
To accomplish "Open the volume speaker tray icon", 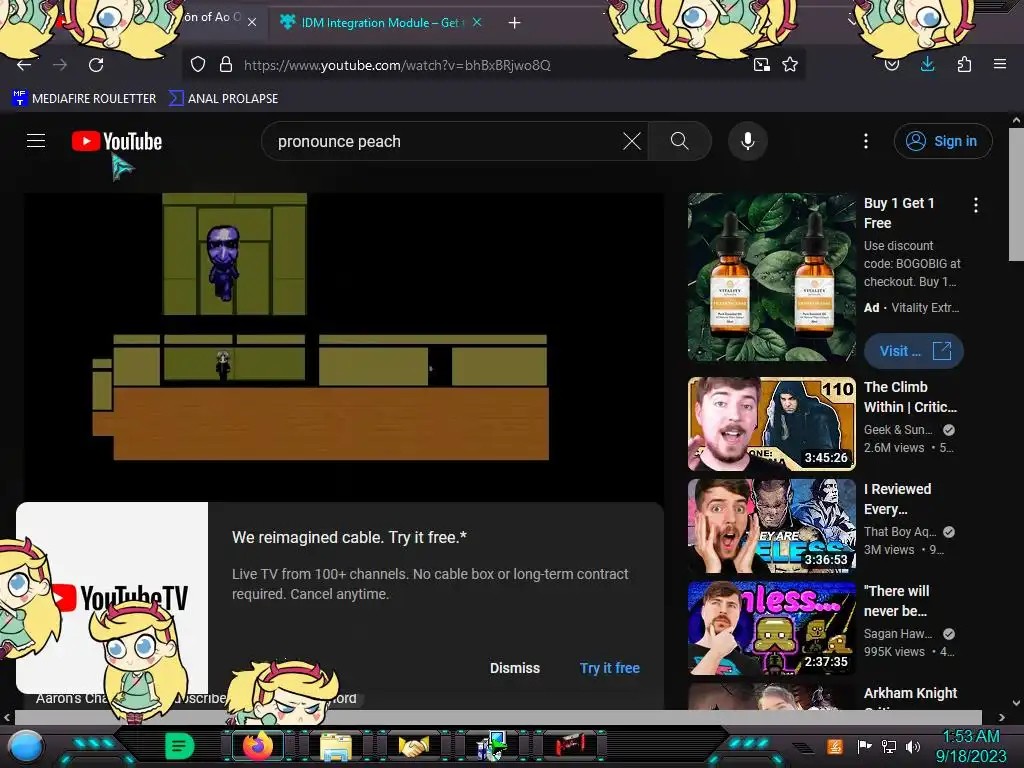I will pyautogui.click(x=913, y=746).
